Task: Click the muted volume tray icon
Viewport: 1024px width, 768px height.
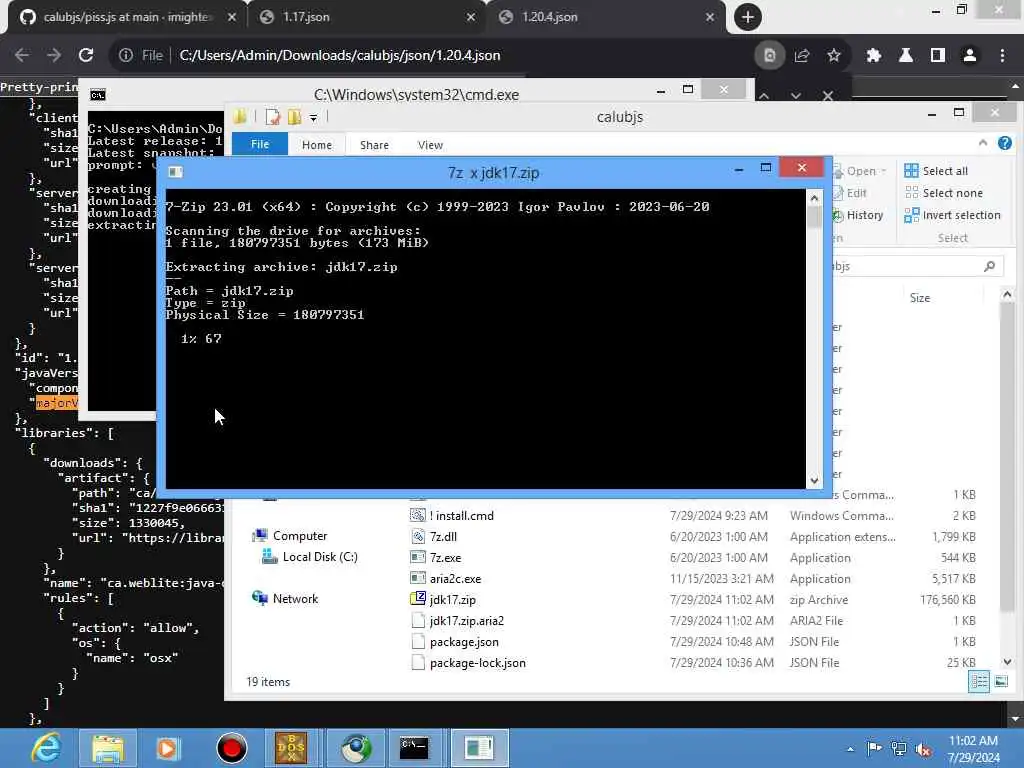Action: click(923, 749)
